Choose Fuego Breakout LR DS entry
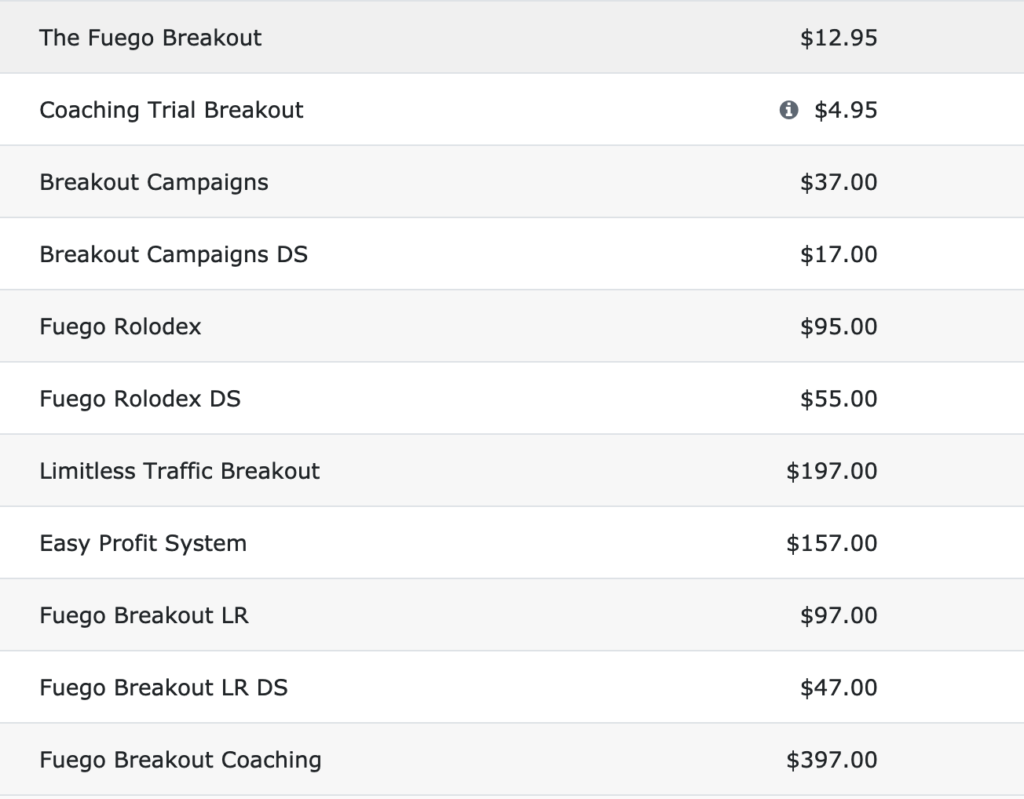The width and height of the screenshot is (1024, 799). (x=163, y=687)
